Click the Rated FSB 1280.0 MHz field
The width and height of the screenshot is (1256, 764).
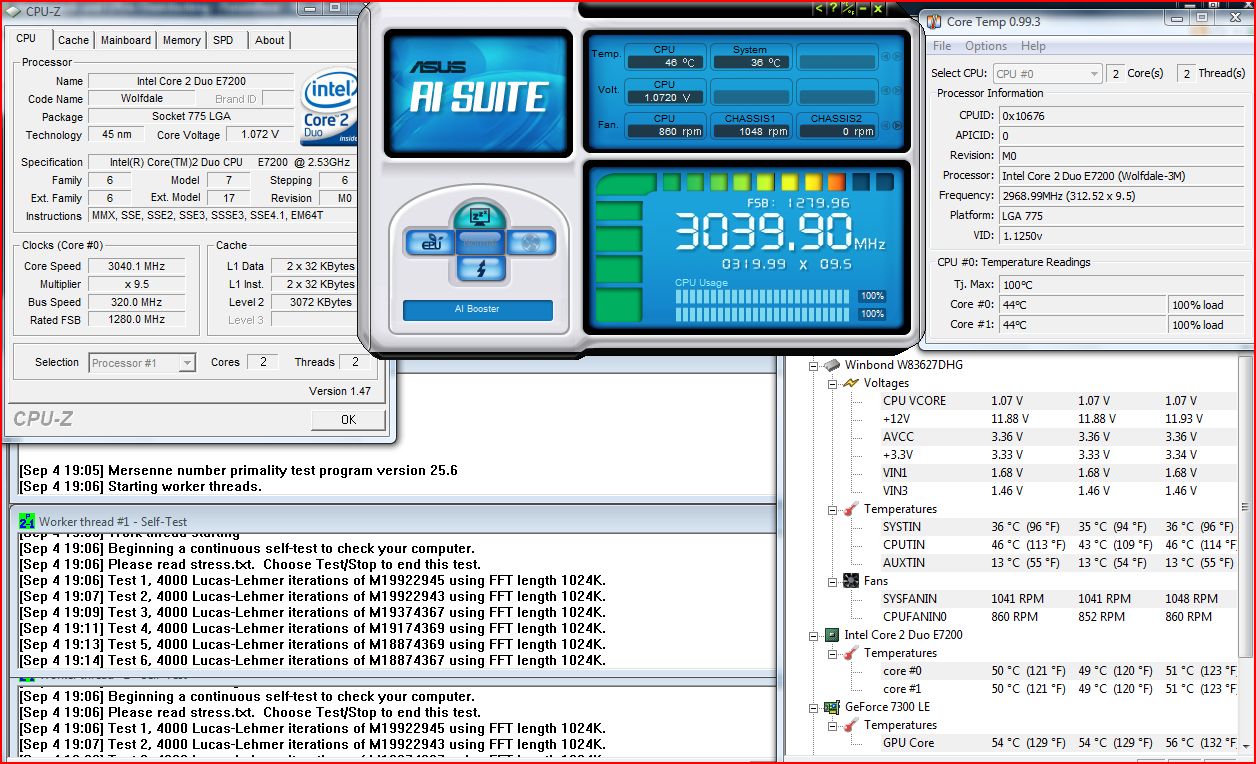point(137,320)
